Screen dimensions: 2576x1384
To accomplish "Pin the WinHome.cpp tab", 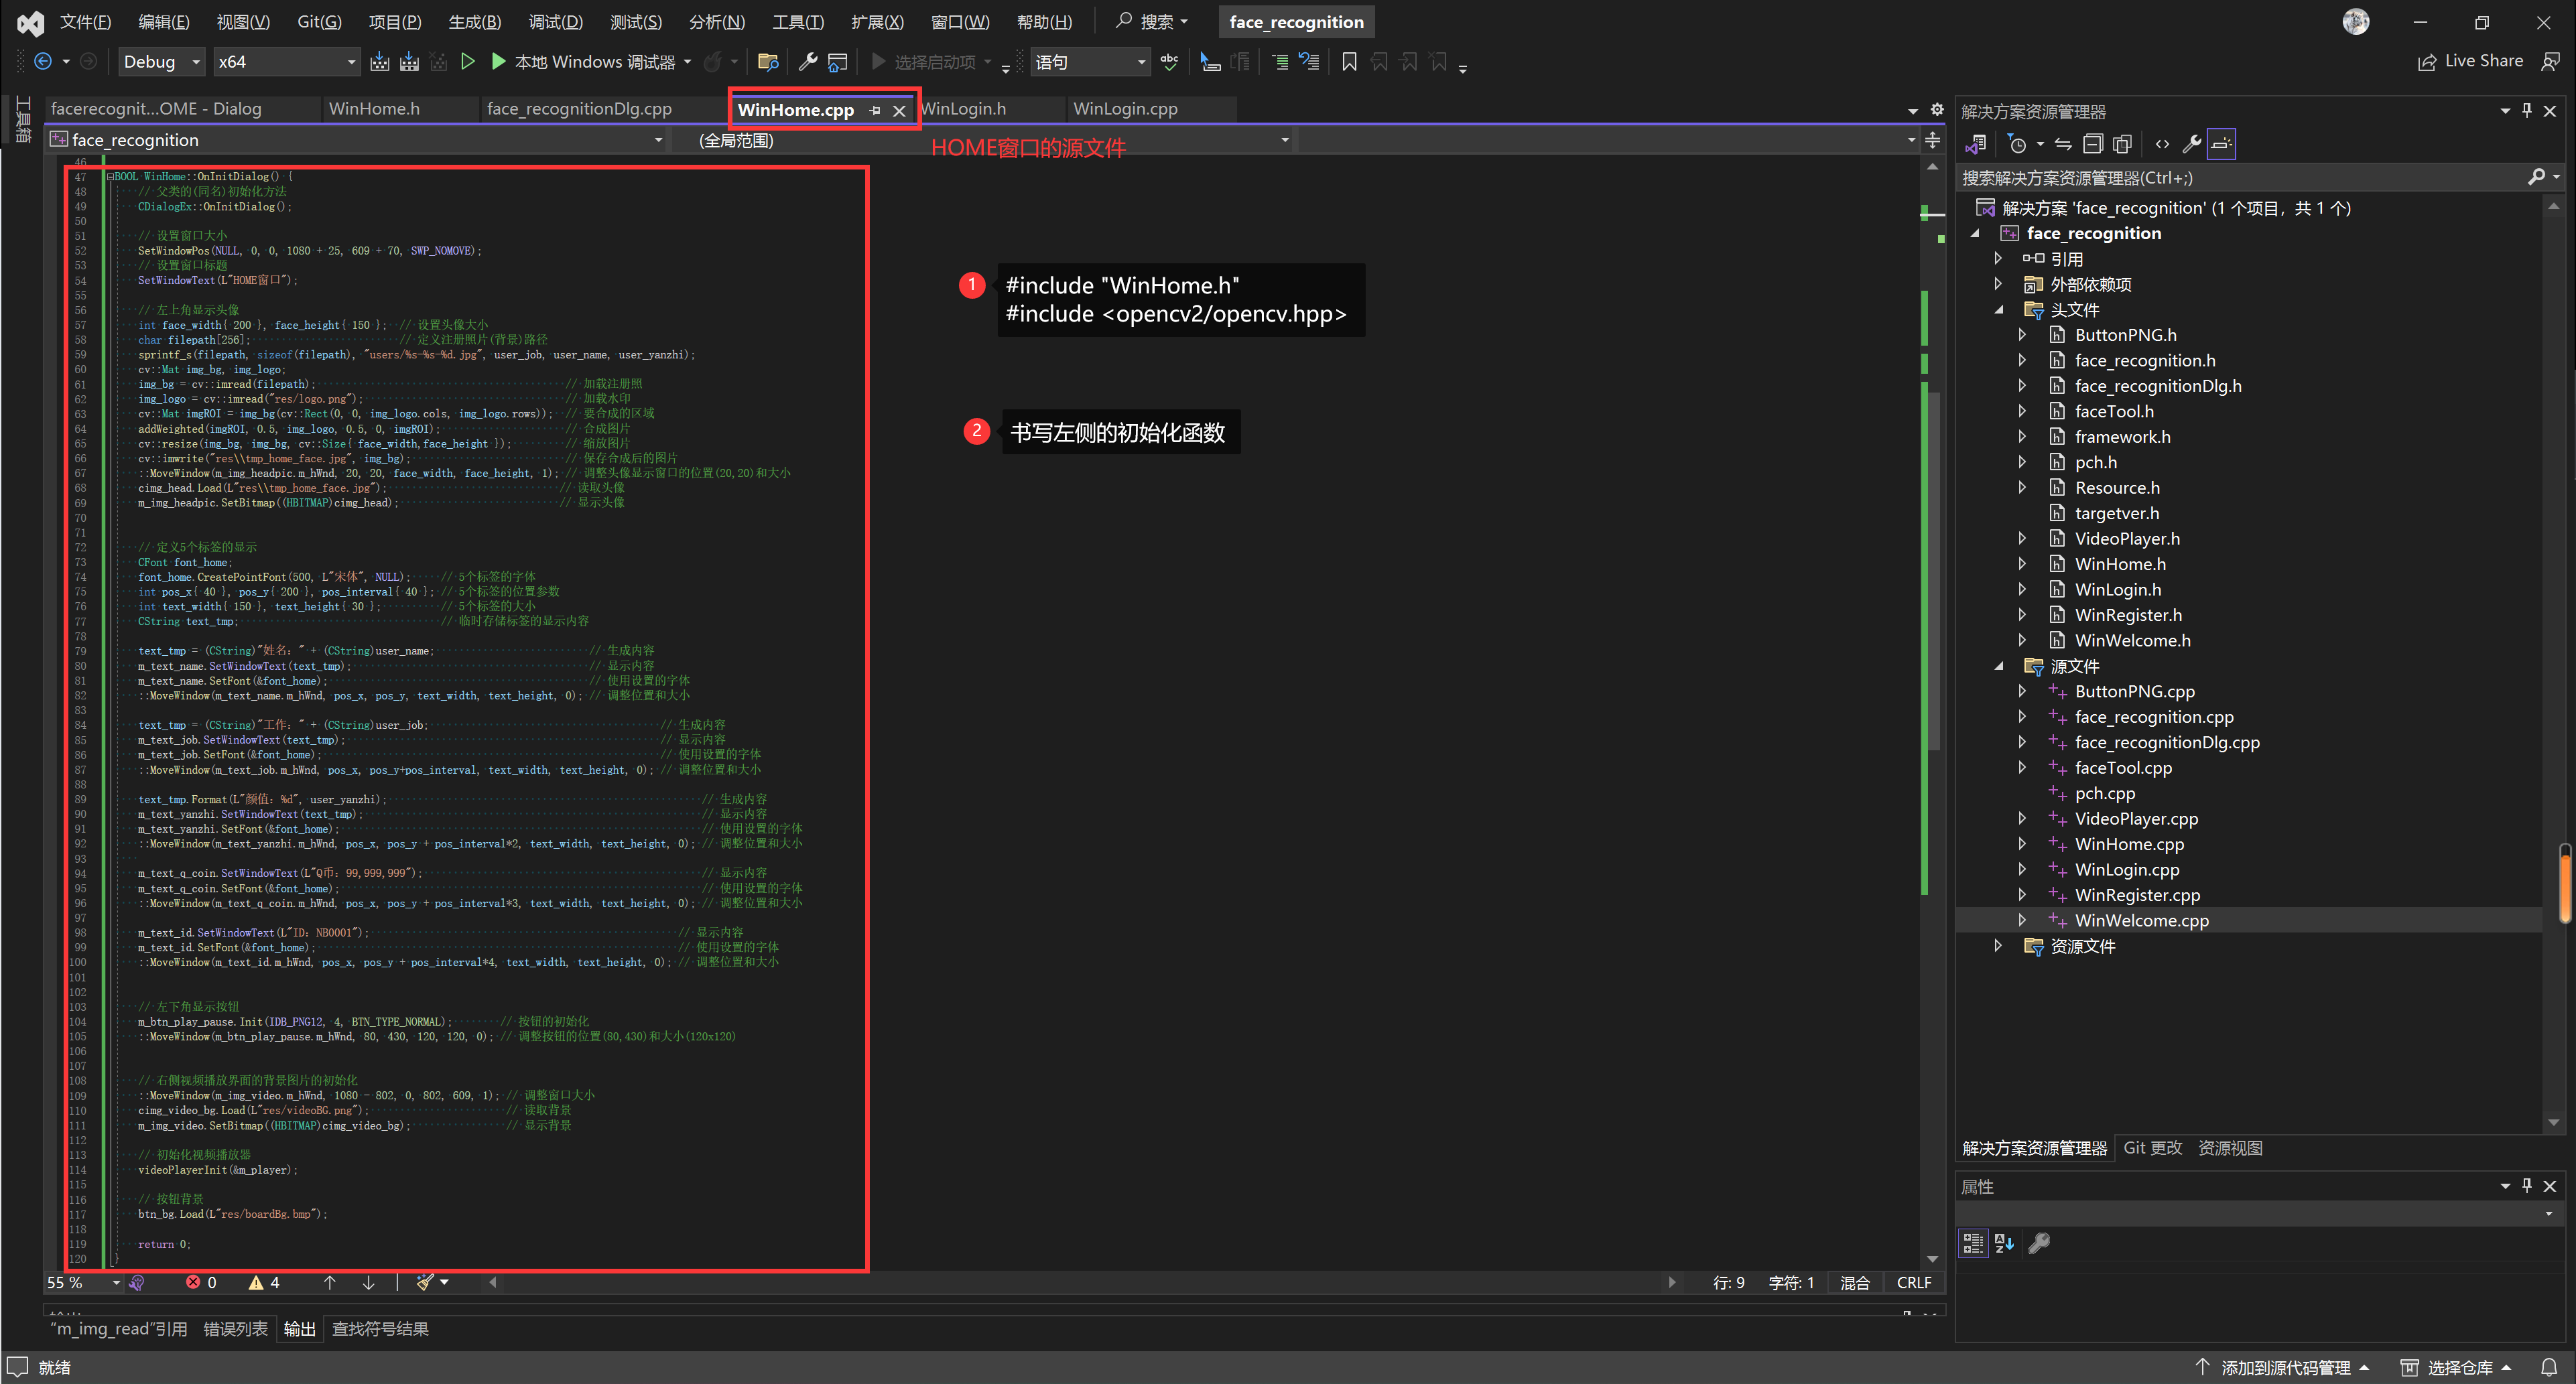I will click(875, 110).
